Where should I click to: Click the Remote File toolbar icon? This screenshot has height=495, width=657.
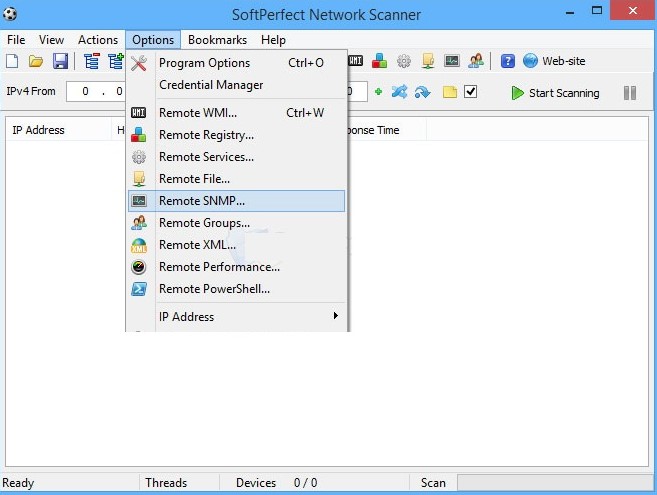tap(428, 61)
